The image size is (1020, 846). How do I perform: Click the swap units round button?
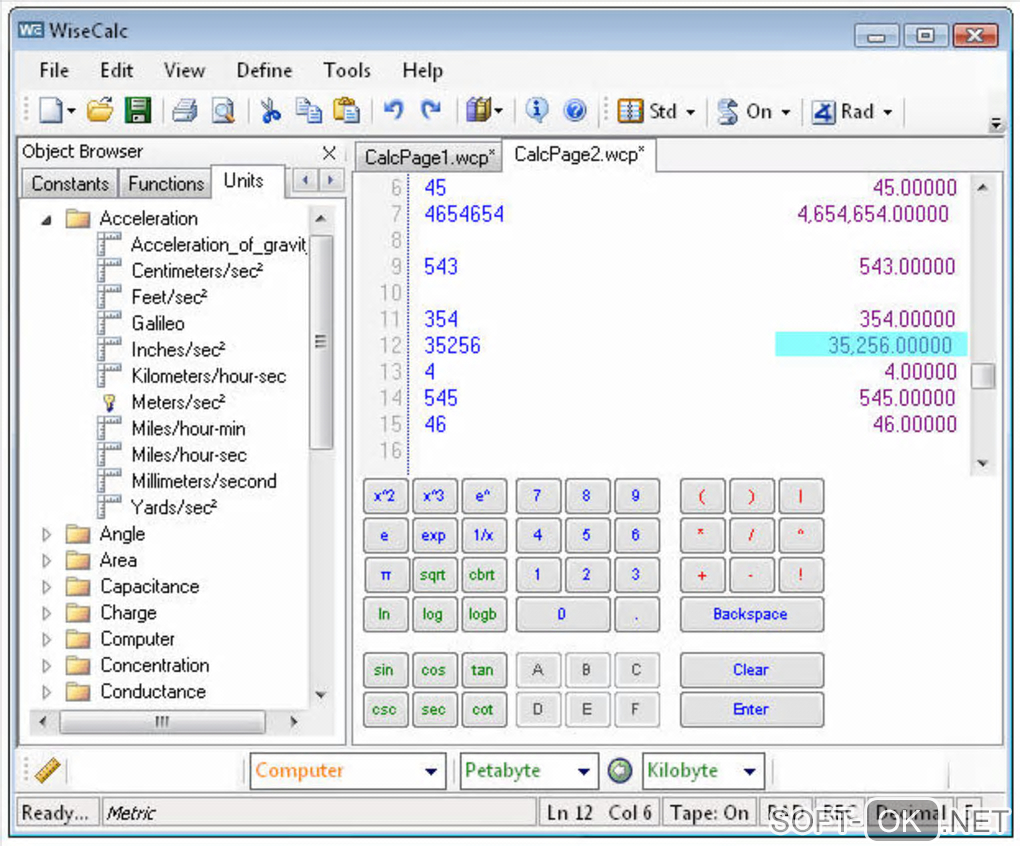point(620,771)
